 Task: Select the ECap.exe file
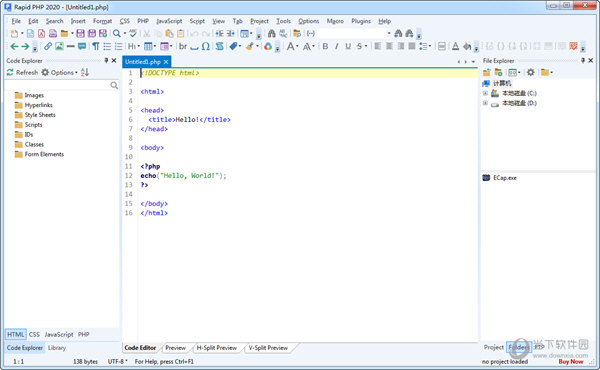(x=500, y=178)
